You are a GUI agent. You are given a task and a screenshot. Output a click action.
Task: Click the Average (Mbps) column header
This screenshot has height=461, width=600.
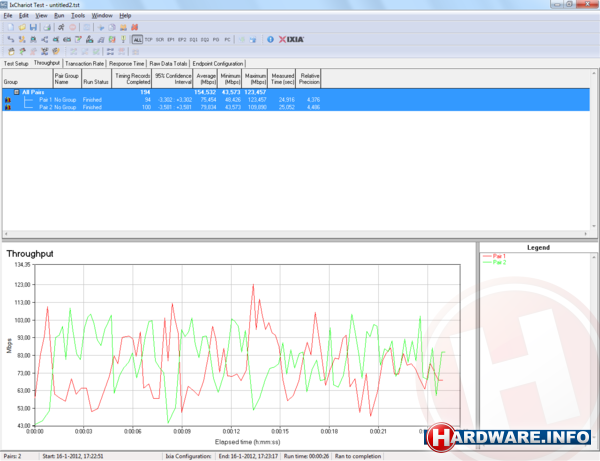pyautogui.click(x=206, y=79)
